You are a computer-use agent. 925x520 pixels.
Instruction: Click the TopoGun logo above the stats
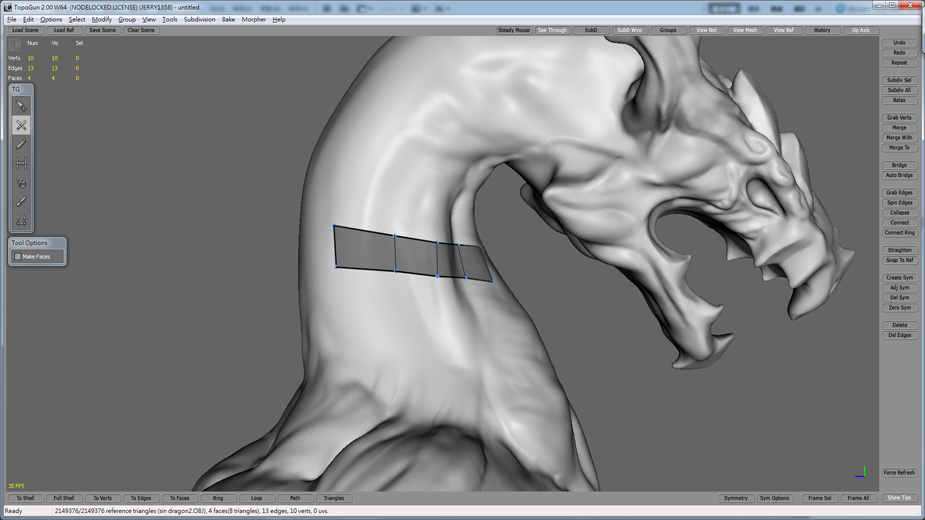(x=15, y=44)
